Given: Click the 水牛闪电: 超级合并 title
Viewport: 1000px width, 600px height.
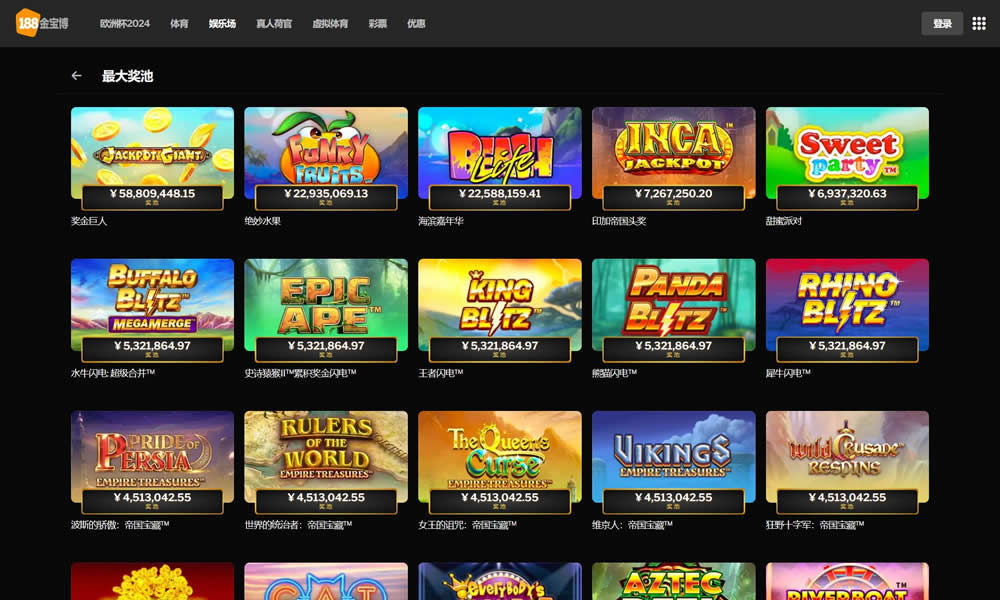Looking at the screenshot, I should [113, 373].
